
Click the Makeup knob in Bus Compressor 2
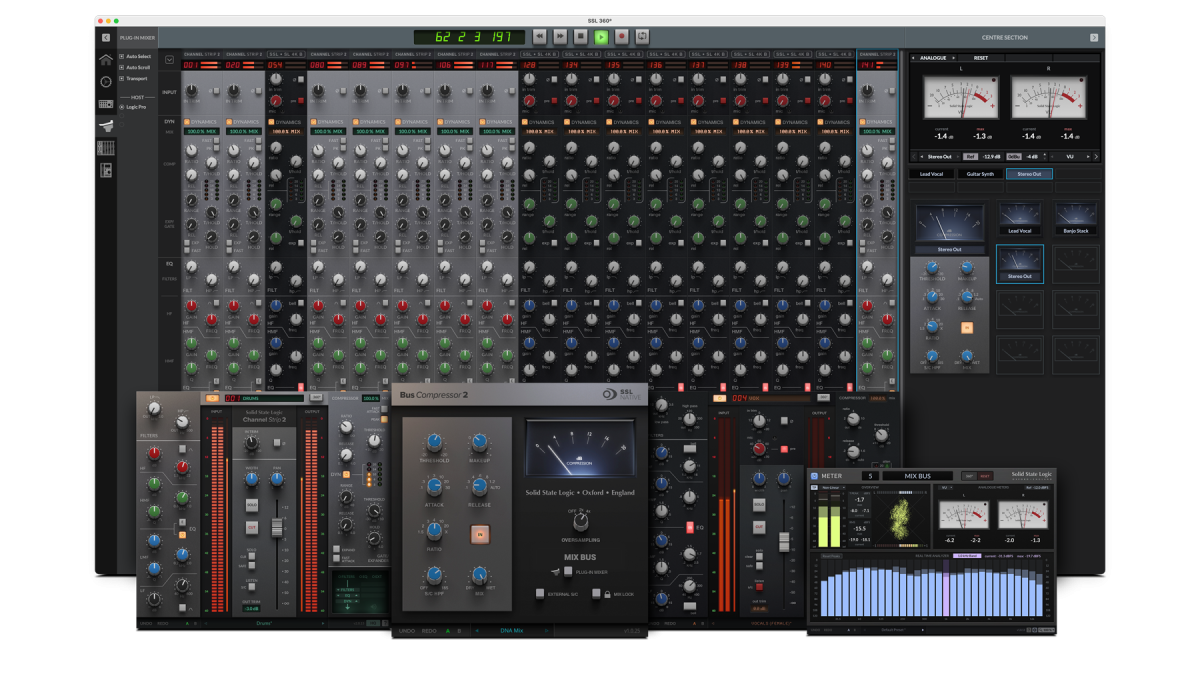pyautogui.click(x=478, y=443)
